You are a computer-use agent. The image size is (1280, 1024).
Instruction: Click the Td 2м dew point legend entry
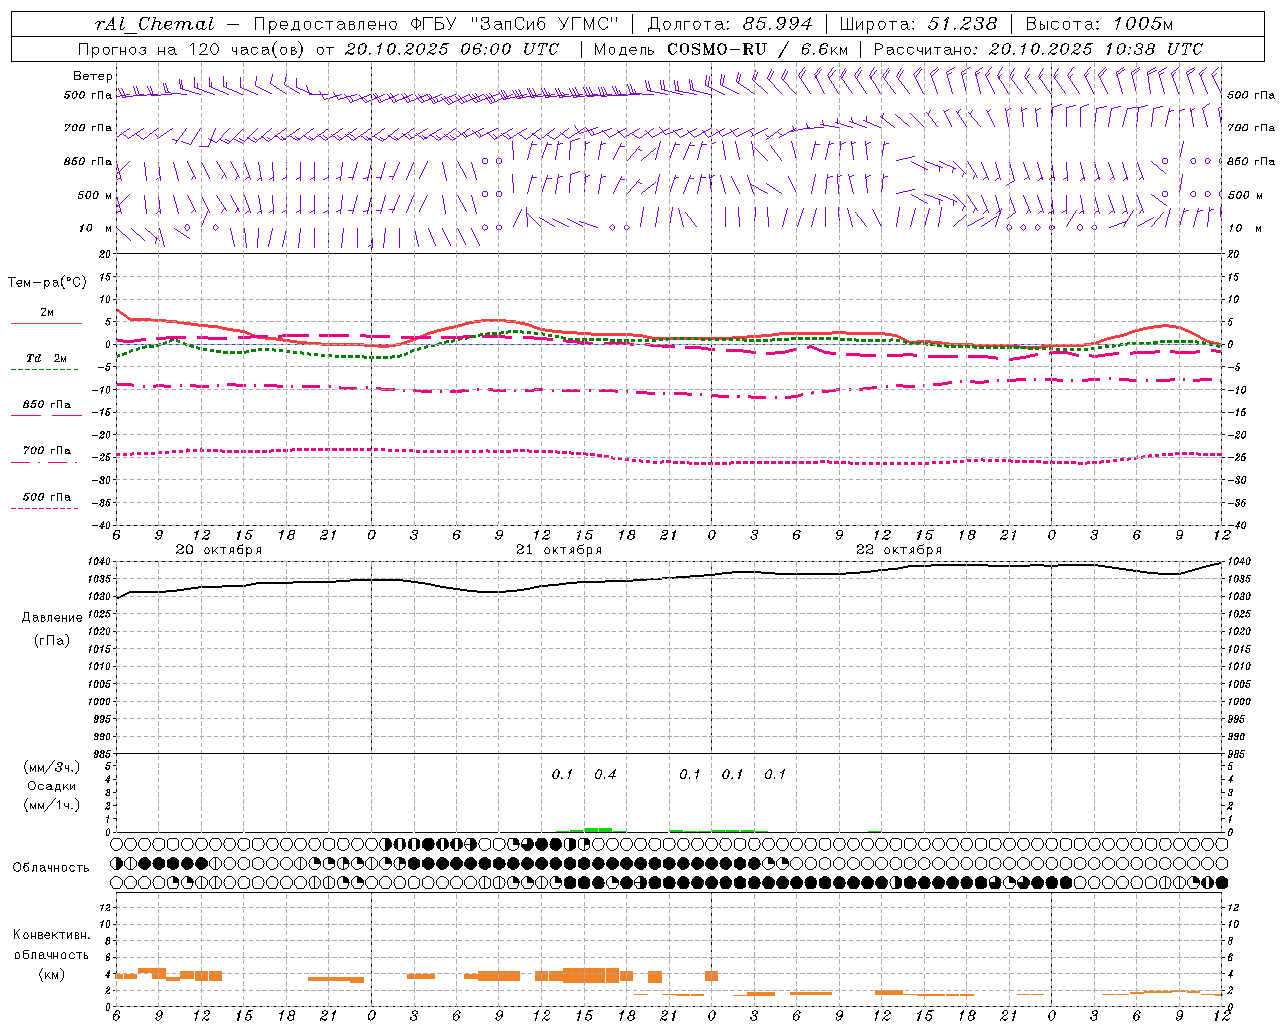click(46, 358)
